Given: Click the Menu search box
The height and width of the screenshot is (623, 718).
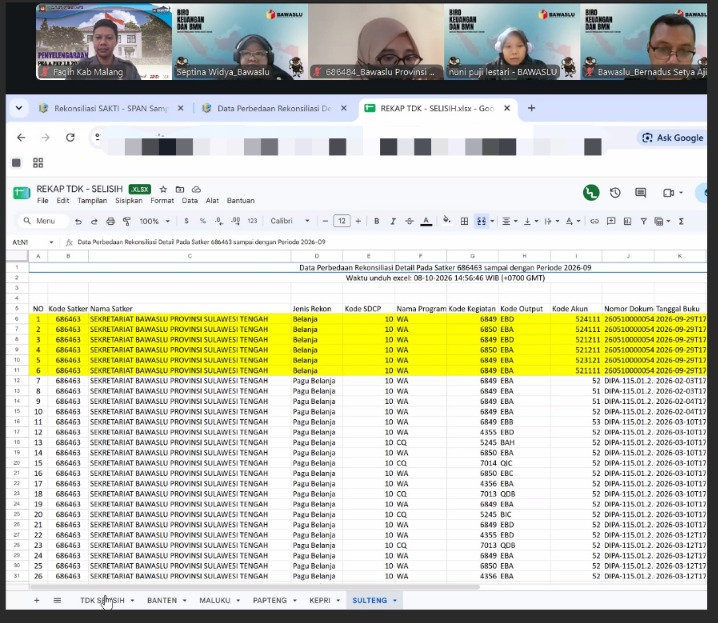Looking at the screenshot, I should 42,221.
